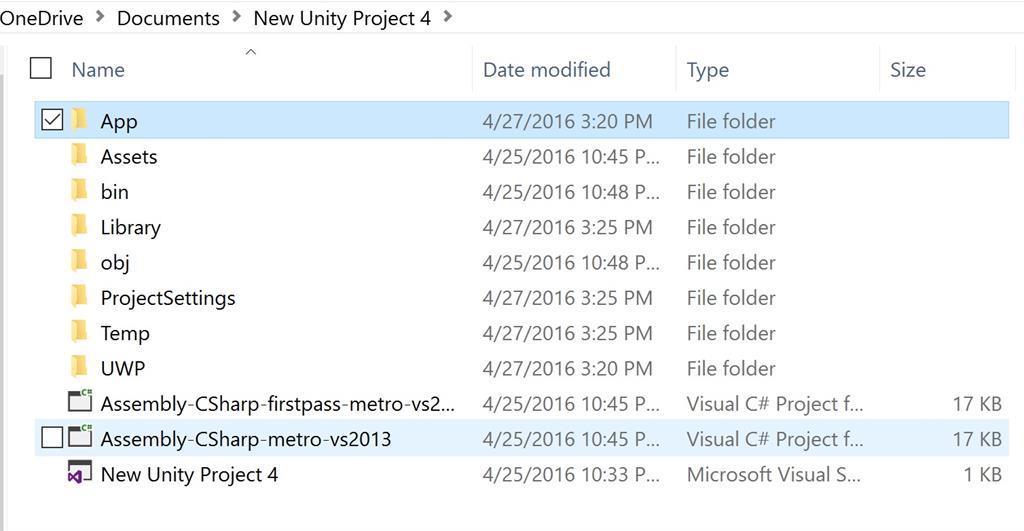This screenshot has height=531, width=1024.
Task: Uncheck the App folder checkbox
Action: click(x=52, y=121)
